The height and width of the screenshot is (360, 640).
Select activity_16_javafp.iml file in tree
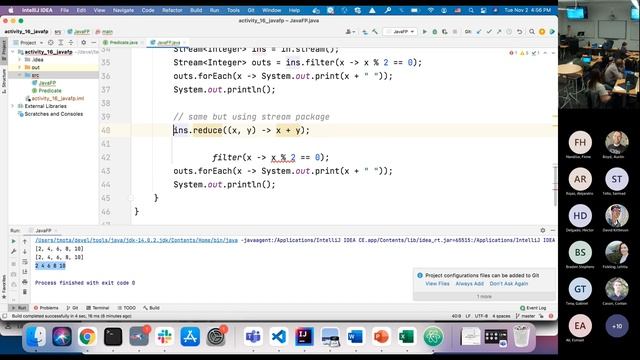click(58, 98)
